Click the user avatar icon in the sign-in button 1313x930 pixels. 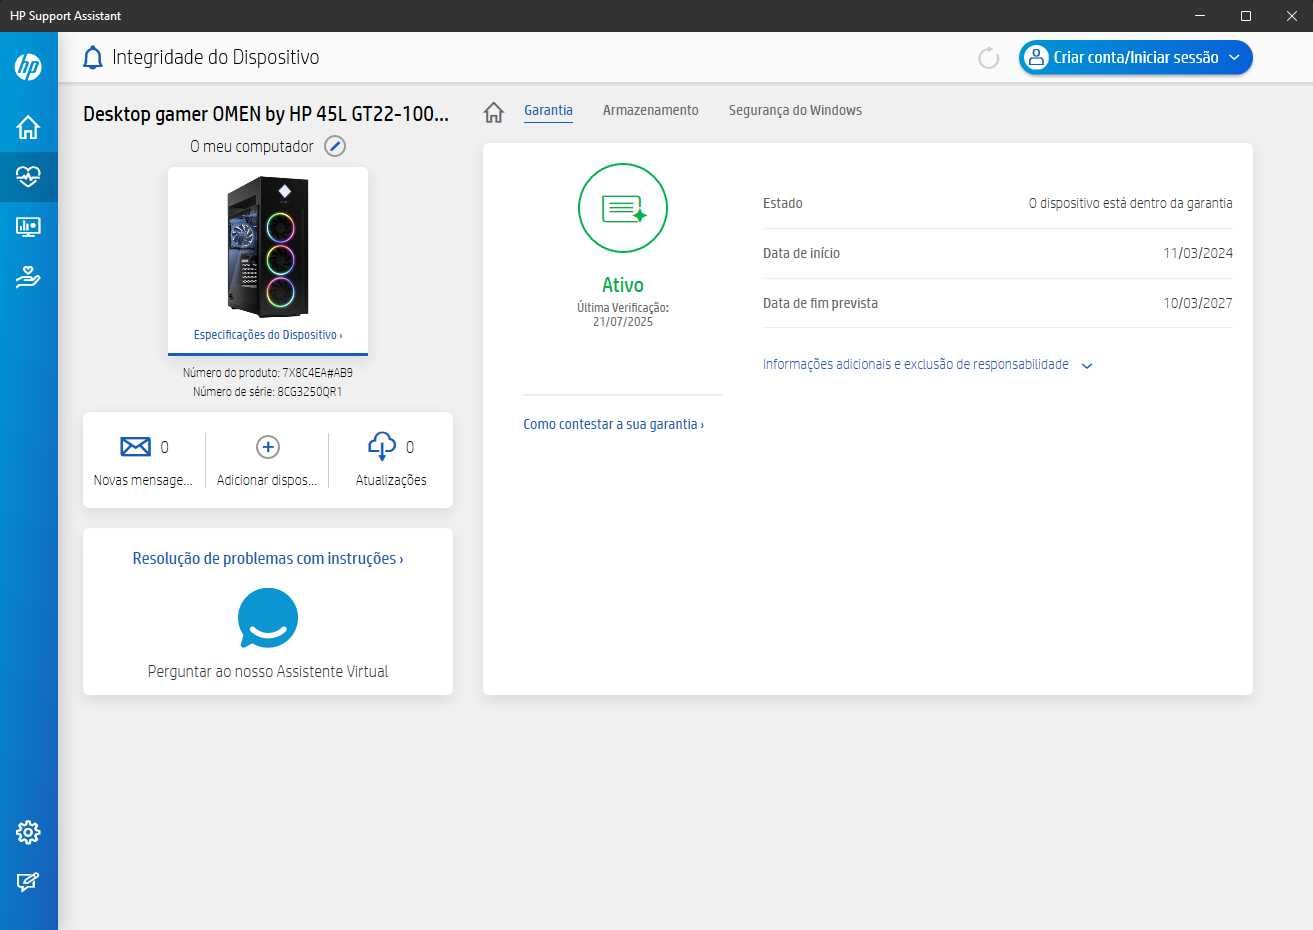[1036, 57]
